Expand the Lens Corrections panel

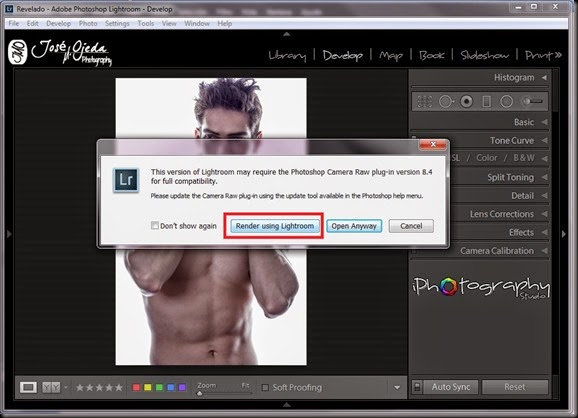(544, 214)
